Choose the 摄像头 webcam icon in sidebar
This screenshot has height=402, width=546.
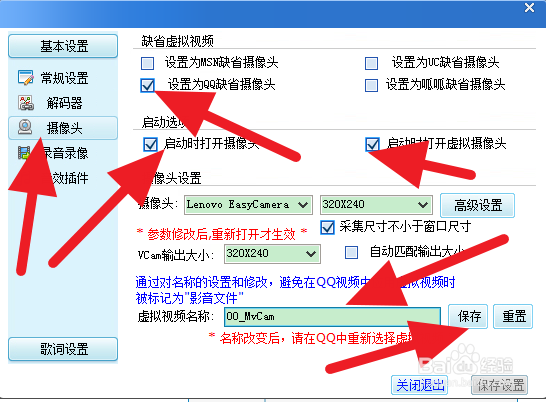[25, 127]
